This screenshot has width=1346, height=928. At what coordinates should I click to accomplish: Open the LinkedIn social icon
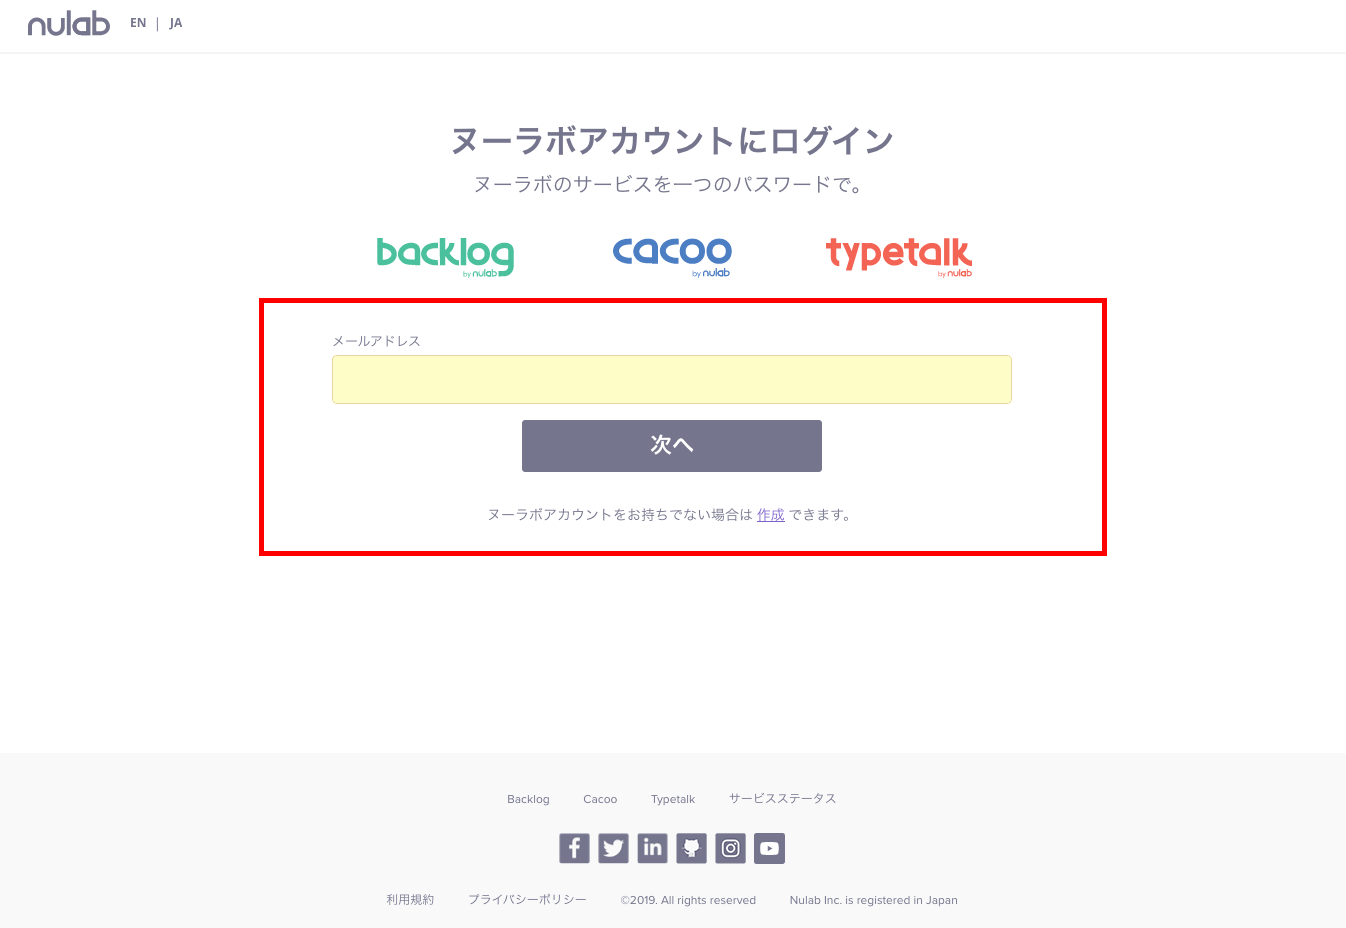click(x=652, y=848)
